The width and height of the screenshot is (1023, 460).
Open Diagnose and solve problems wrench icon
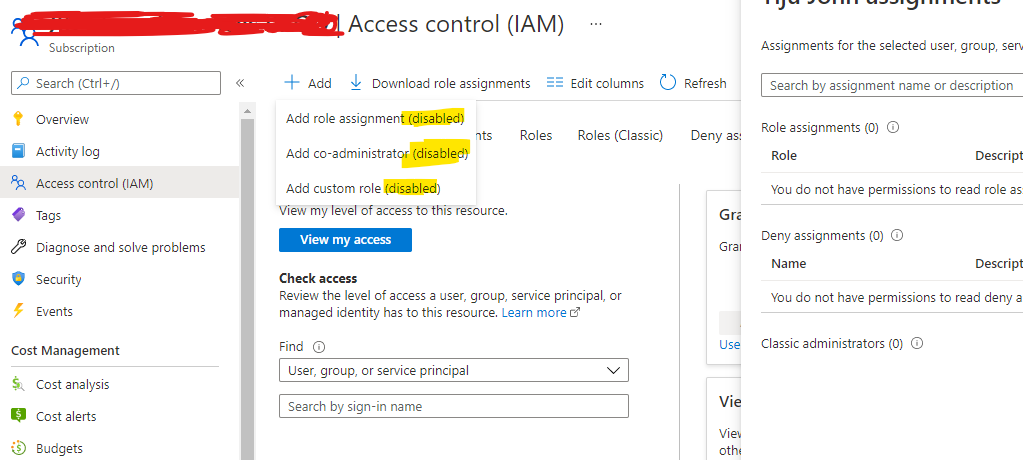(x=18, y=247)
